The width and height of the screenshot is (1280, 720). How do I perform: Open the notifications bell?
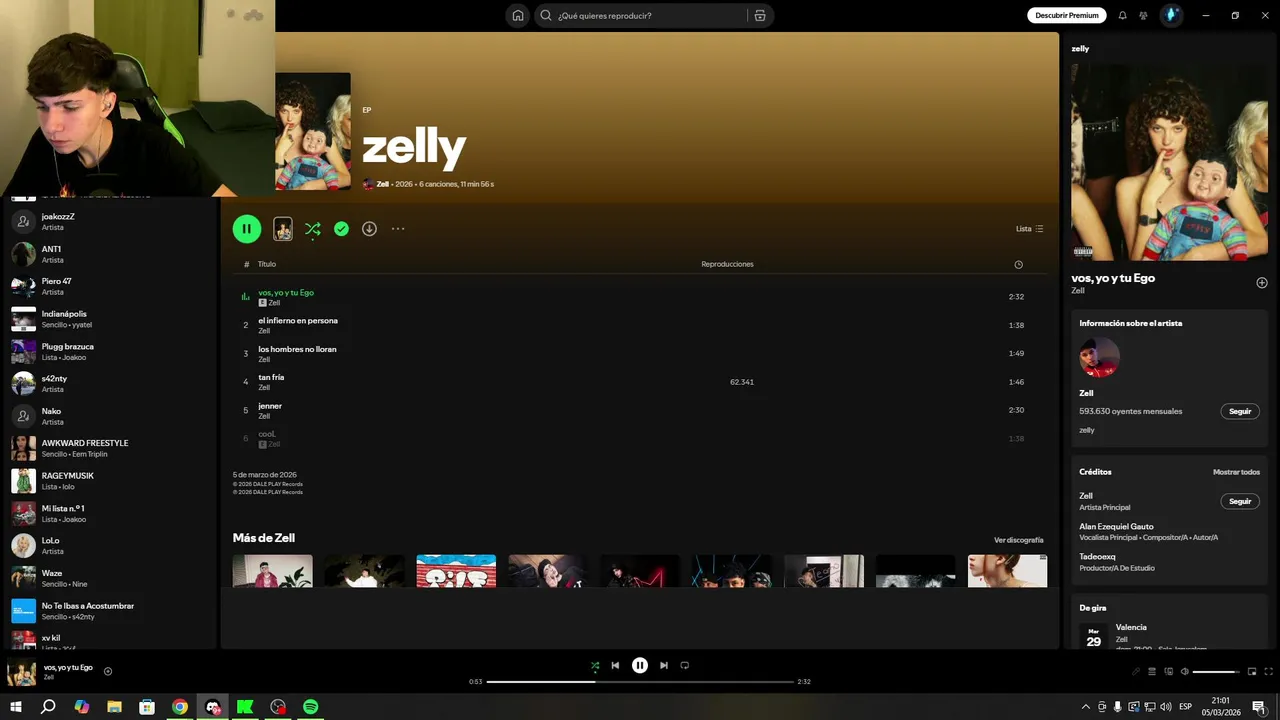[1122, 15]
